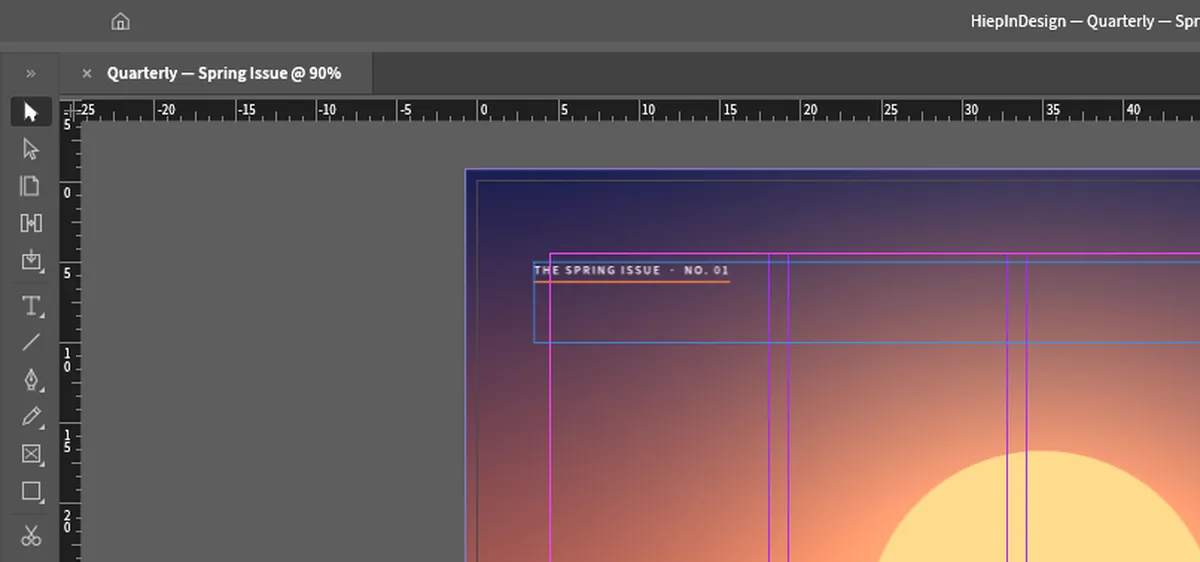Screen dimensions: 1200x562
Task: Select the Rectangle Frame tool
Action: coord(31,454)
